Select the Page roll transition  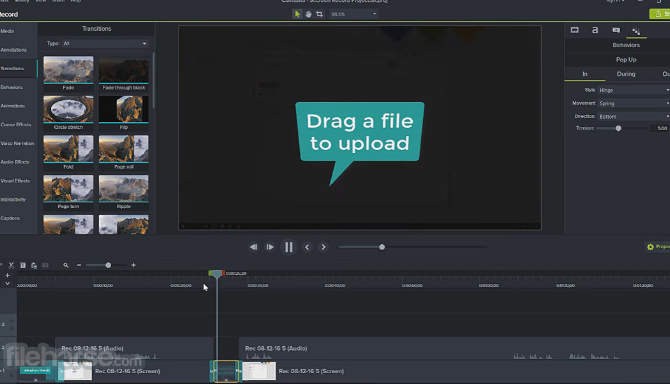click(x=123, y=149)
